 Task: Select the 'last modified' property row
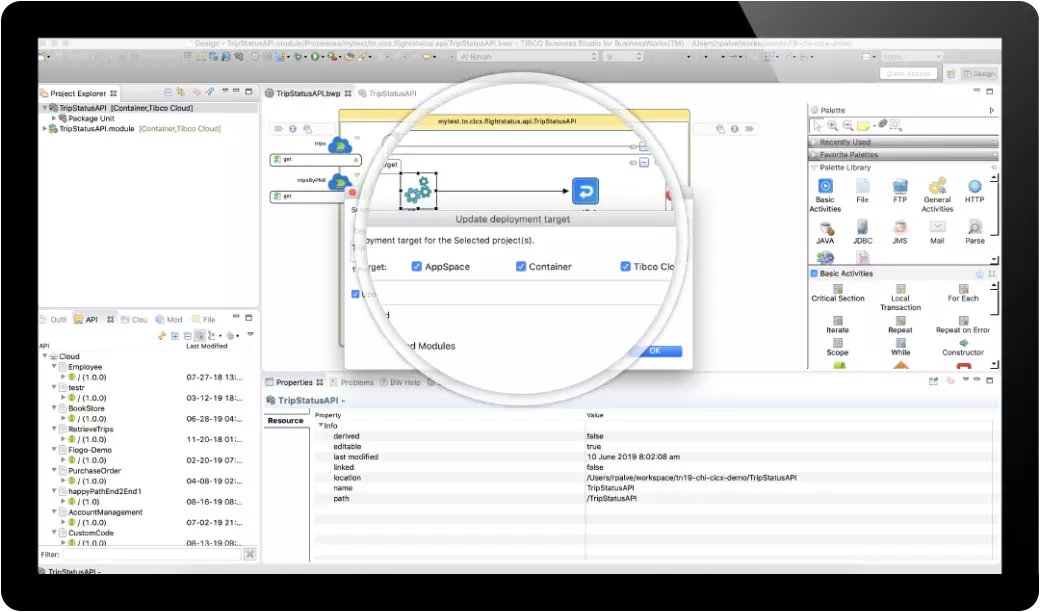click(x=653, y=457)
